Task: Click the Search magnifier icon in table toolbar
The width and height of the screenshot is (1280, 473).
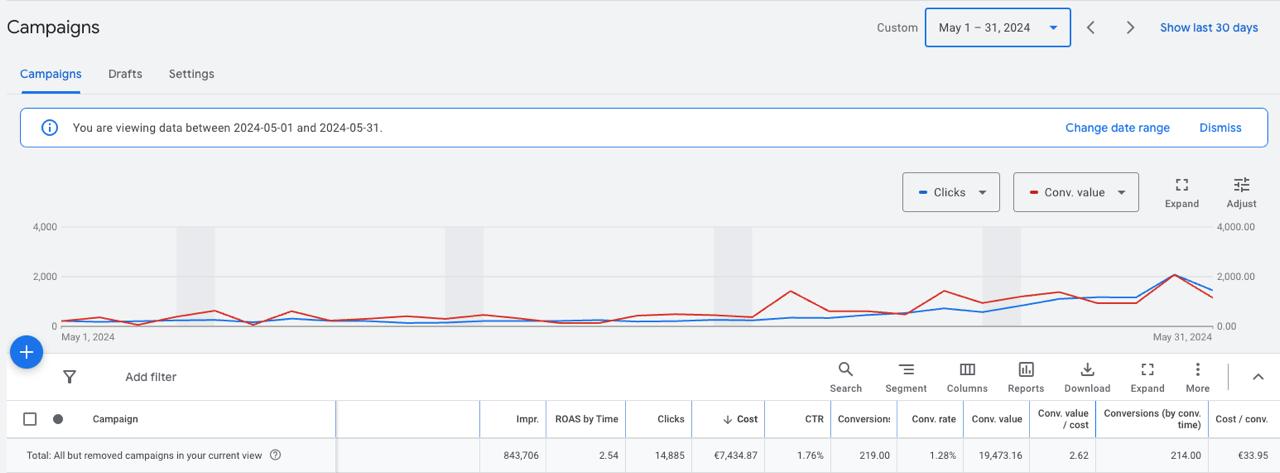Action: (x=845, y=376)
